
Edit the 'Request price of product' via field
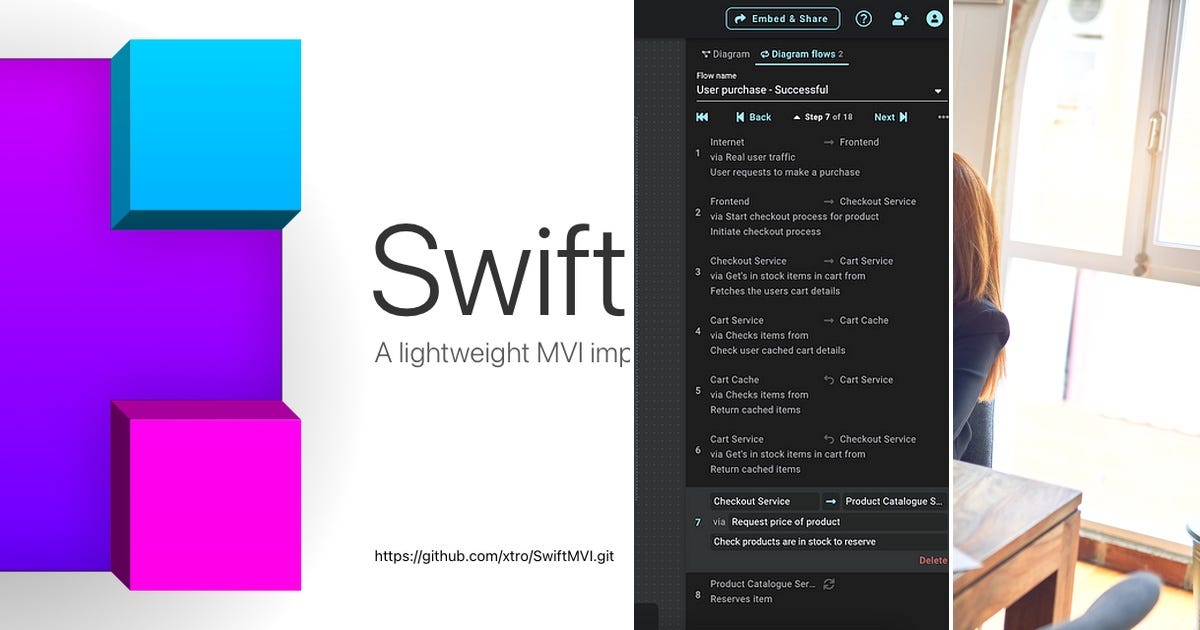click(837, 522)
